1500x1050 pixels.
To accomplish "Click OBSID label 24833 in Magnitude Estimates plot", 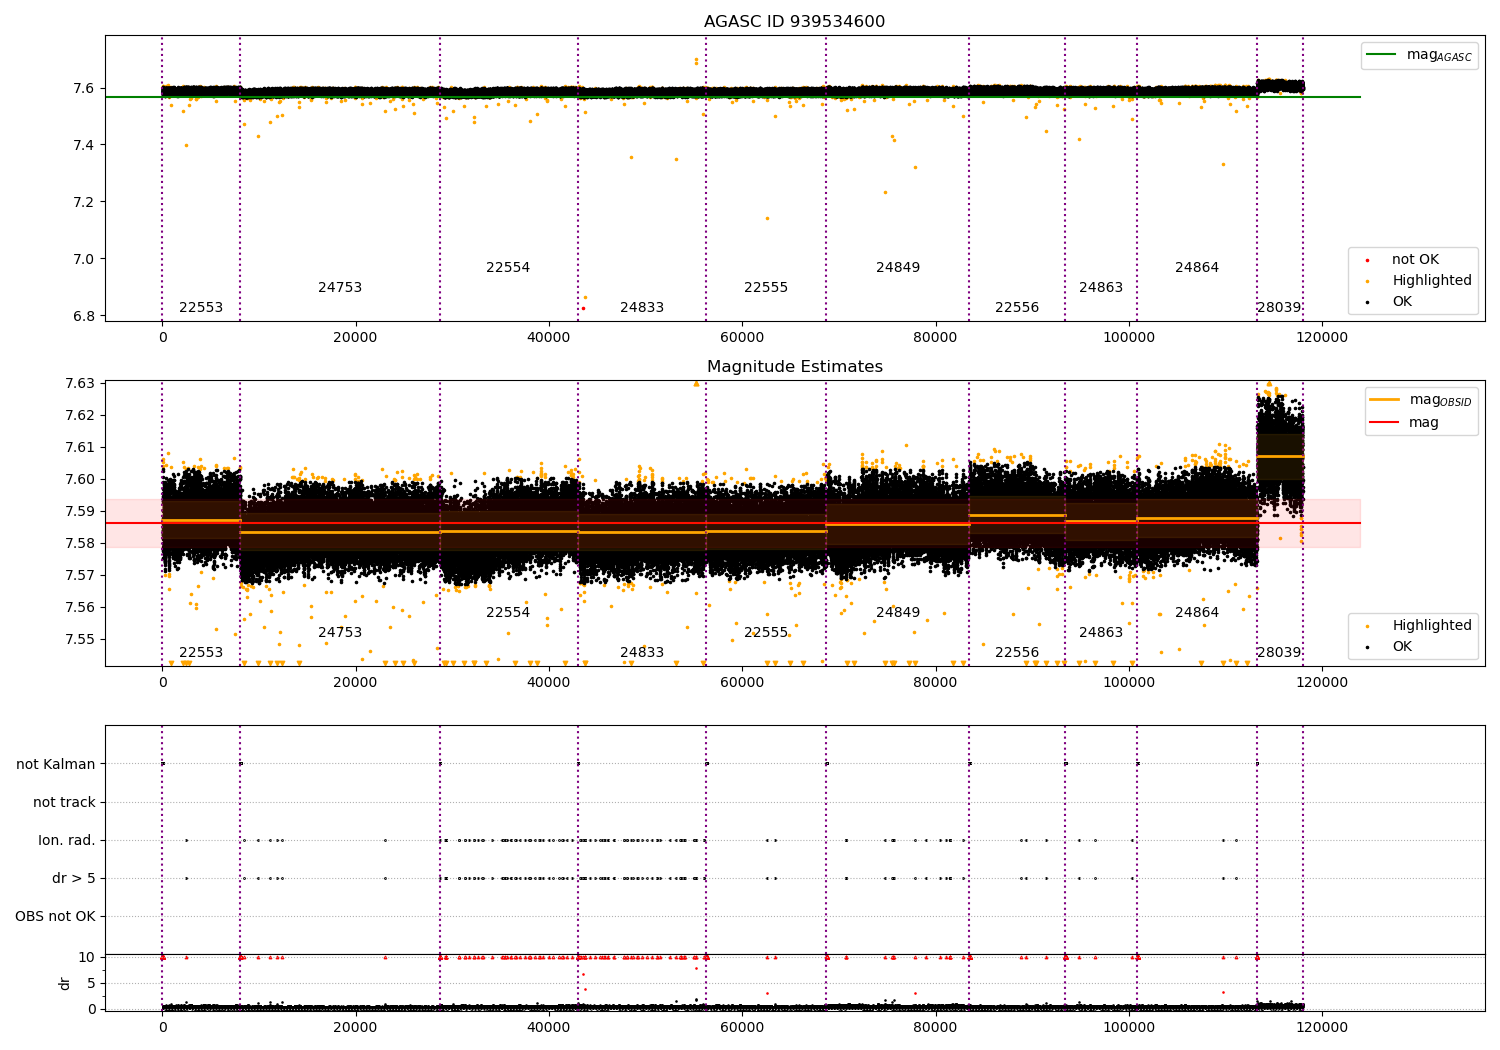I will [x=642, y=653].
